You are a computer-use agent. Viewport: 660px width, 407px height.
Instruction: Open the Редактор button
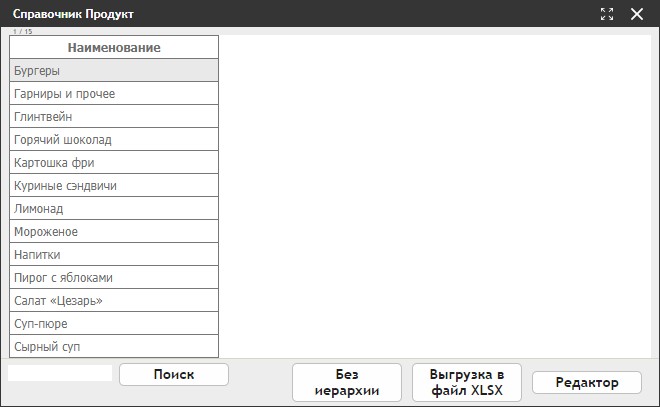587,383
